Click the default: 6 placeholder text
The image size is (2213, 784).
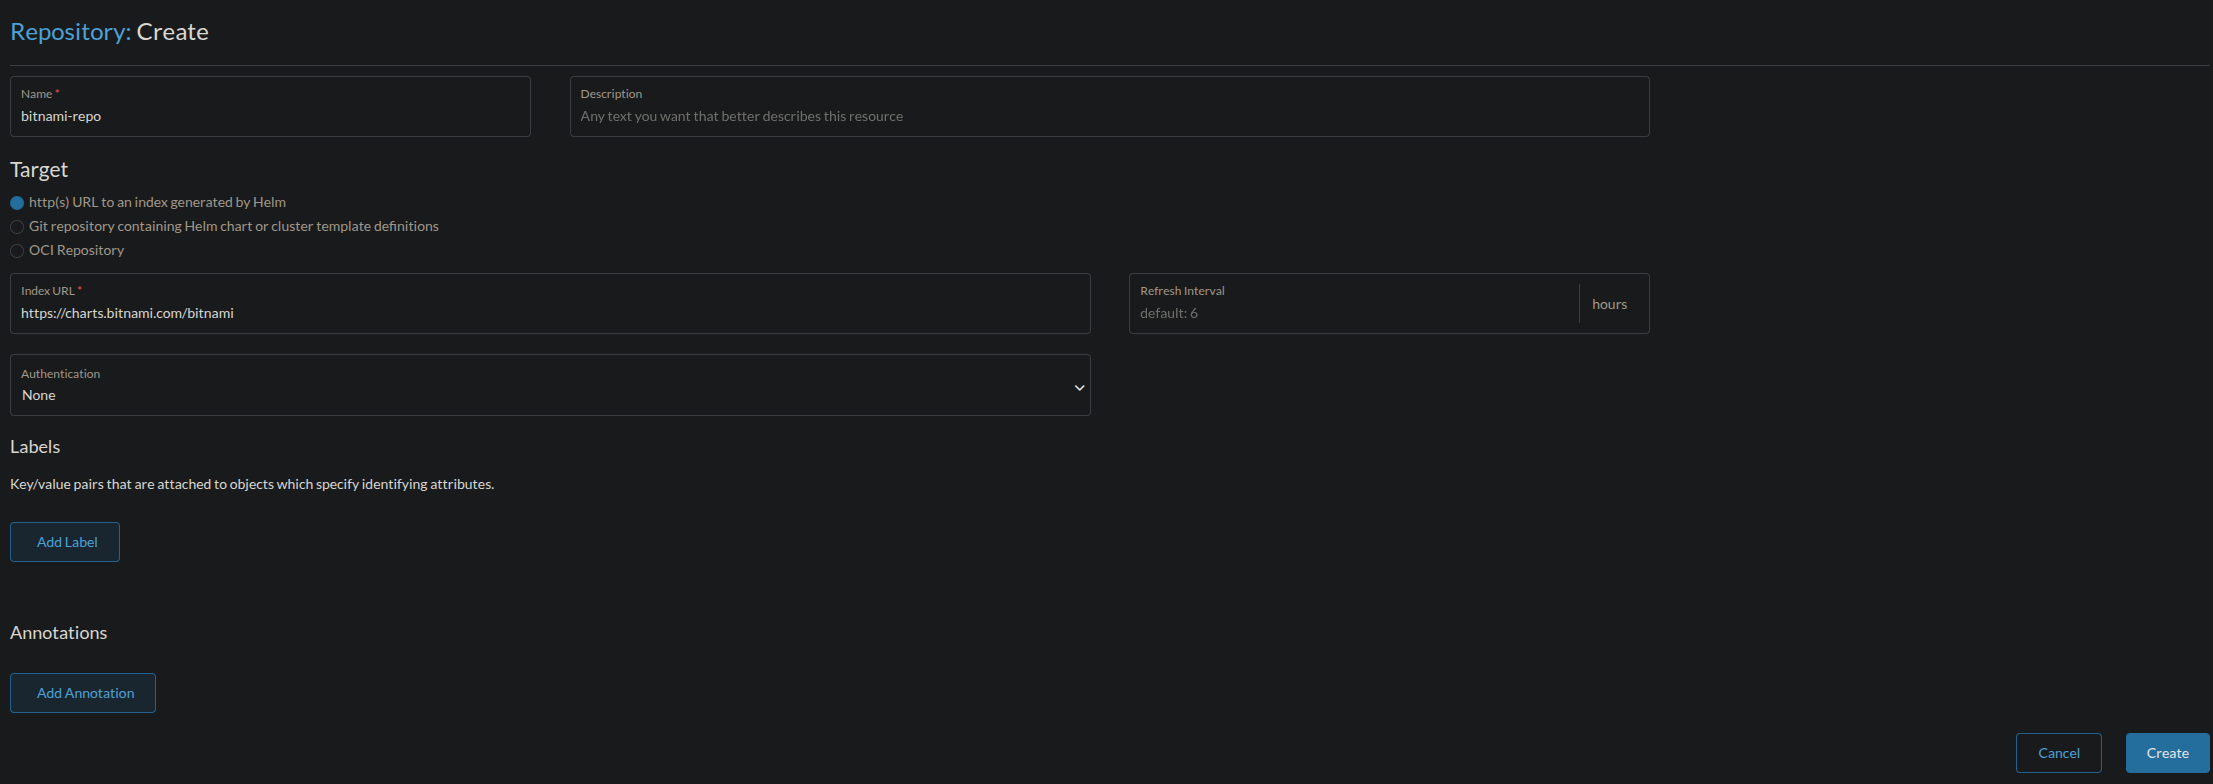pos(1168,313)
